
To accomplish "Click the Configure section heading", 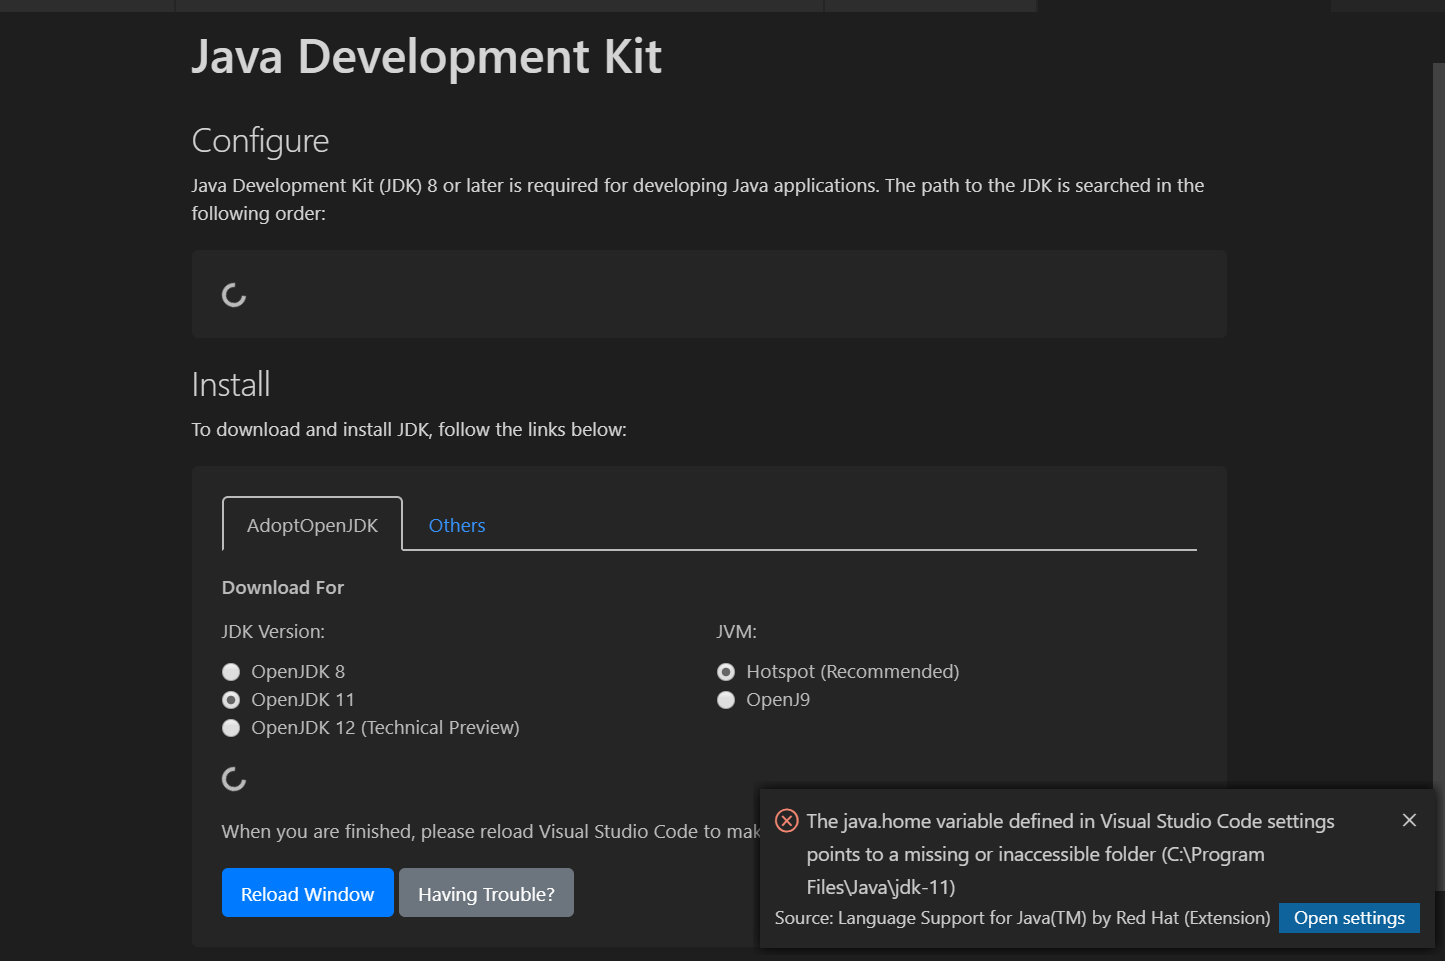I will (260, 140).
